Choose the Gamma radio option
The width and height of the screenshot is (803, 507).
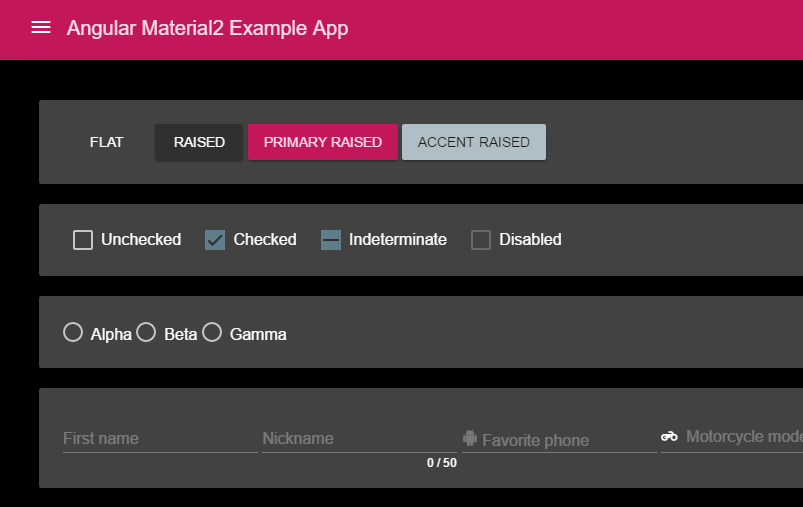(x=212, y=332)
